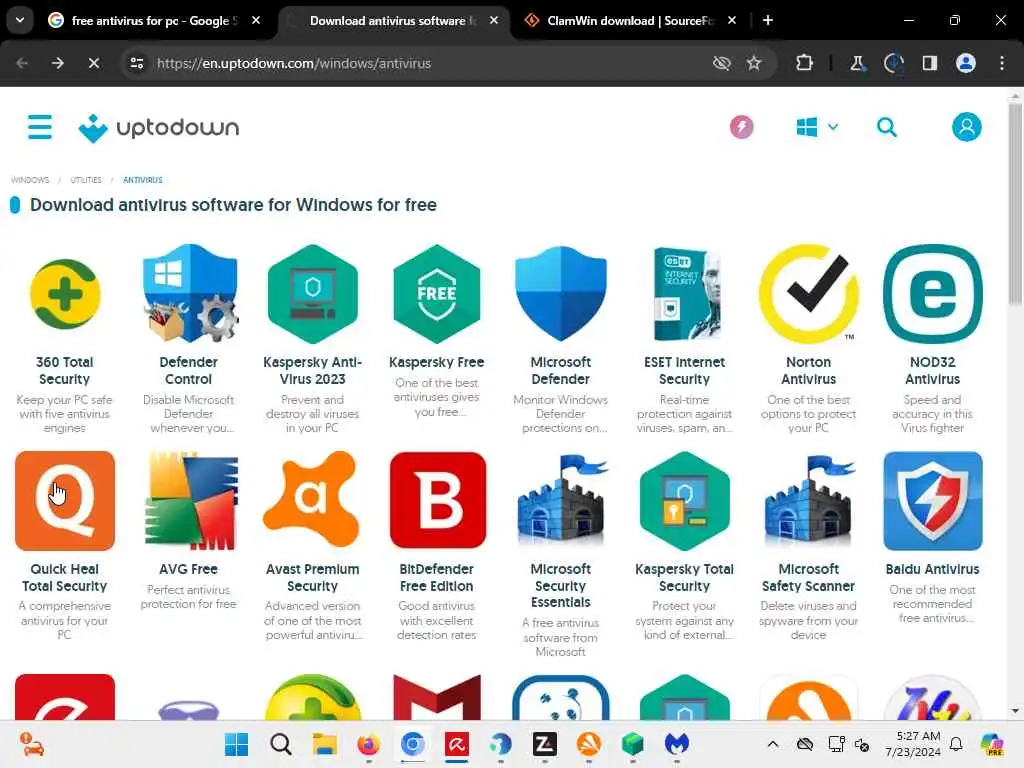Open the Uptodown user account icon
This screenshot has height=768, width=1024.
click(967, 127)
